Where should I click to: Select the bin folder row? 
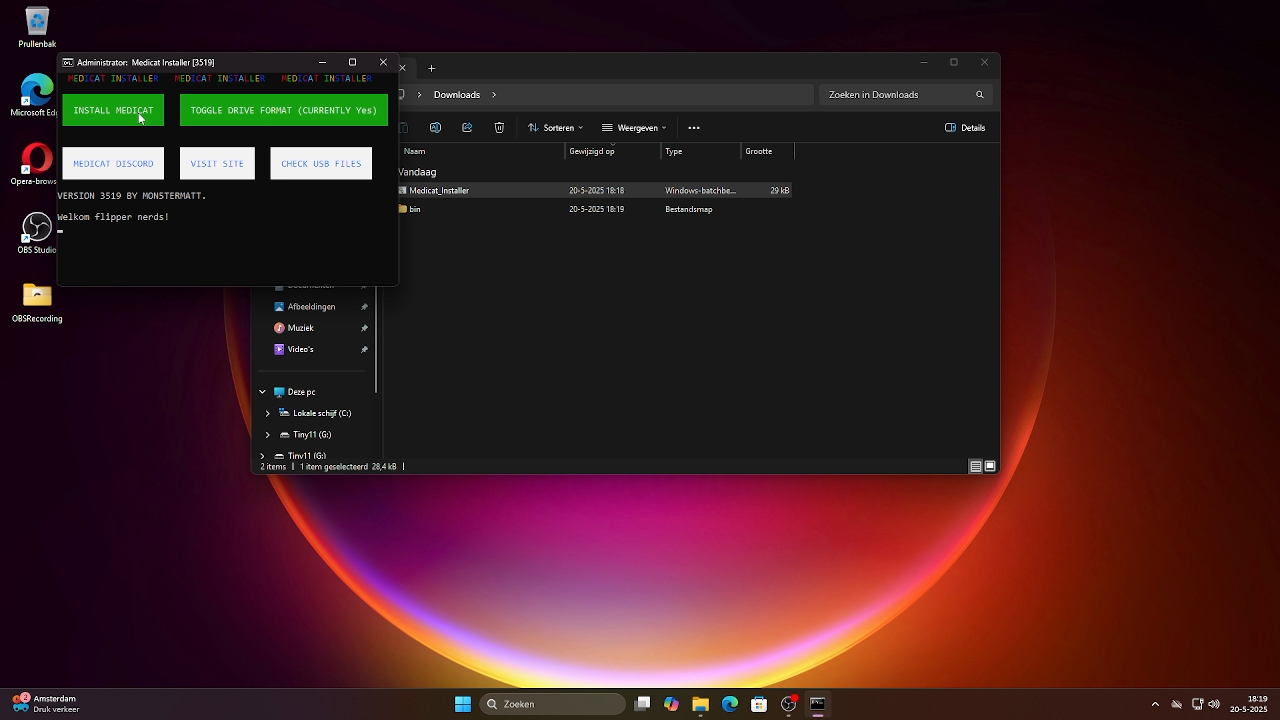pyautogui.click(x=595, y=209)
